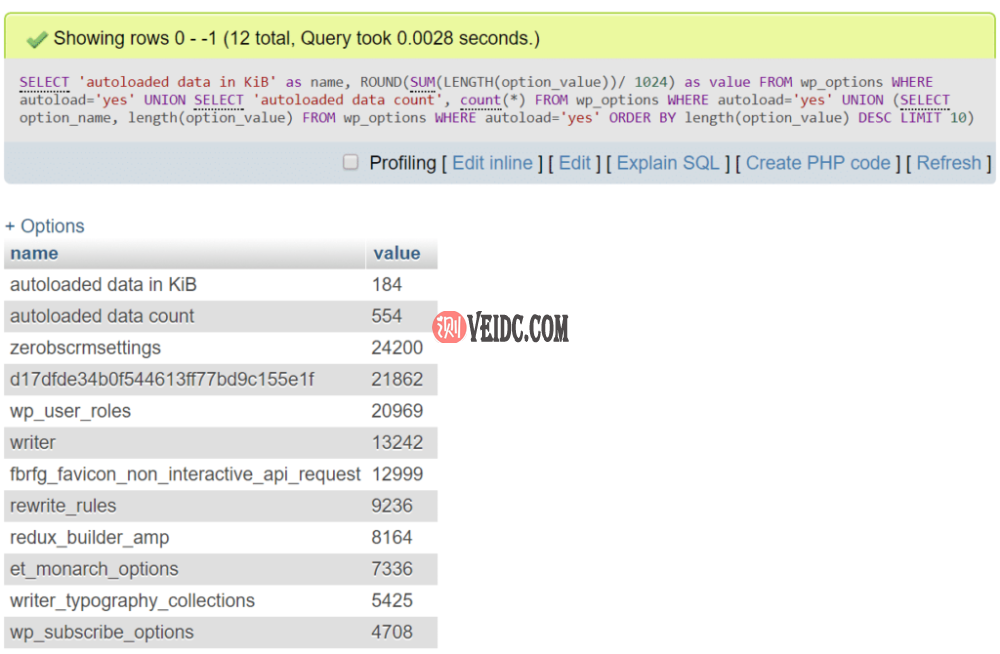Refresh the query results
Image resolution: width=1000 pixels, height=654 pixels.
948,163
